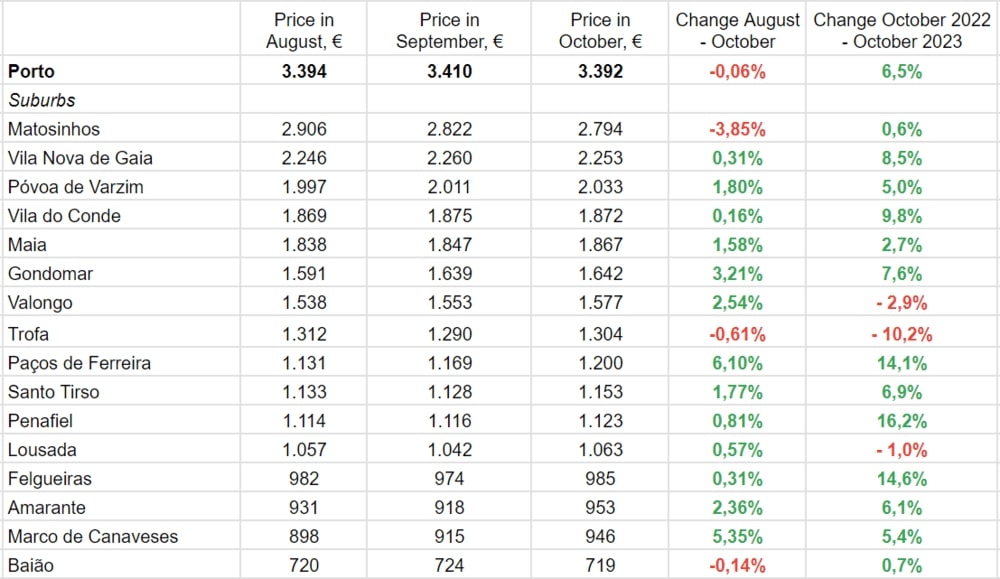The height and width of the screenshot is (579, 1000).
Task: Click Porto's October price 3.392
Action: coord(600,71)
